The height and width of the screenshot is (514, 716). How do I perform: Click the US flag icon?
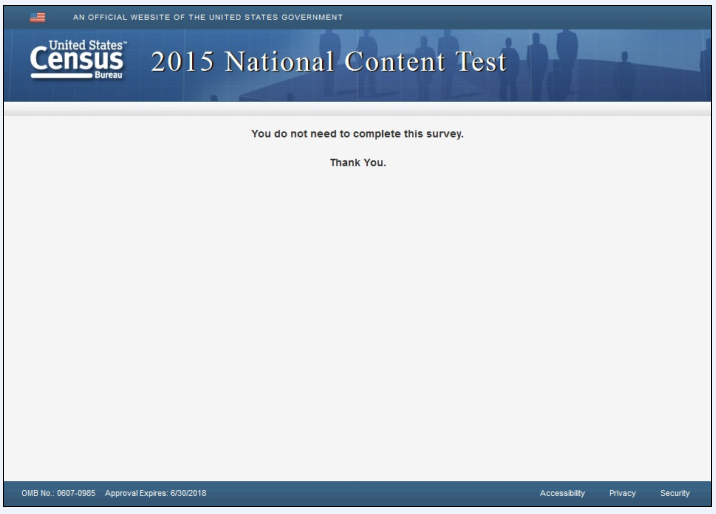click(37, 17)
